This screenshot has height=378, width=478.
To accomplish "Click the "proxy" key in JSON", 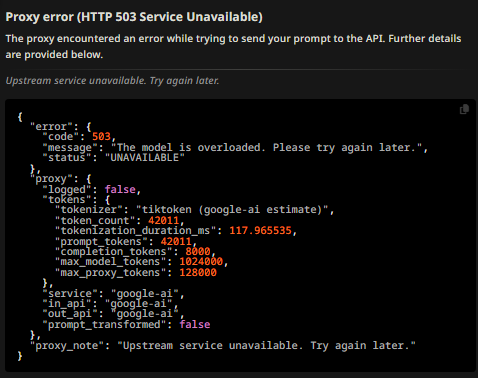I will [x=51, y=179].
